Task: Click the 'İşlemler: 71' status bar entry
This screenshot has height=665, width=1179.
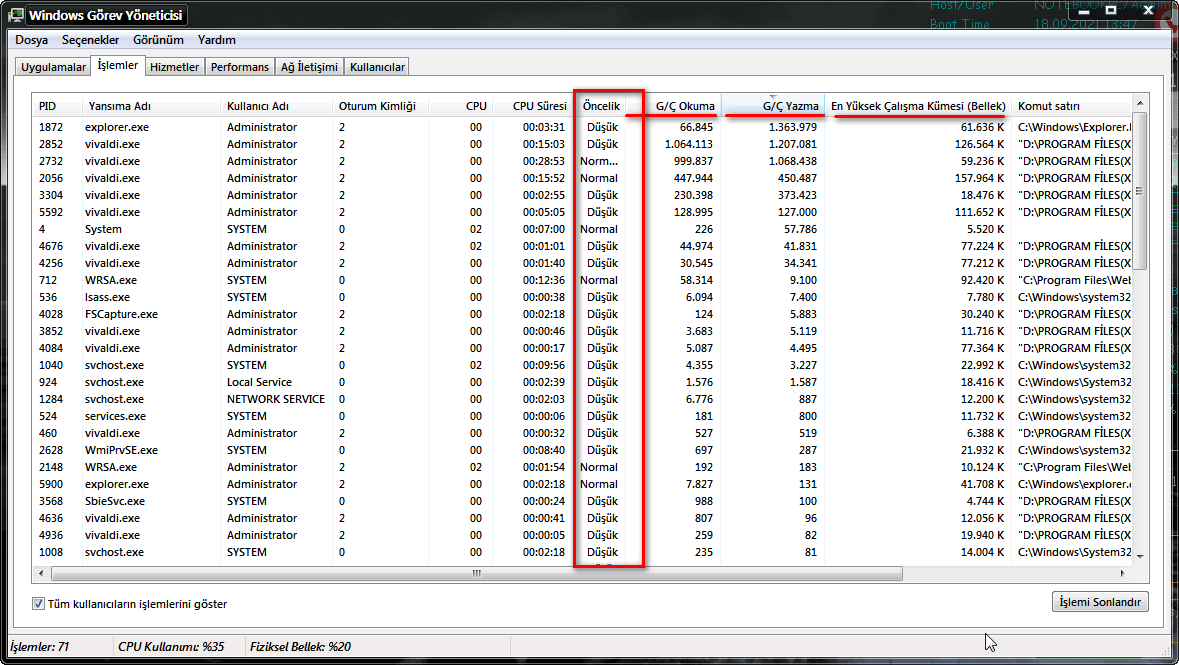Action: [40, 647]
